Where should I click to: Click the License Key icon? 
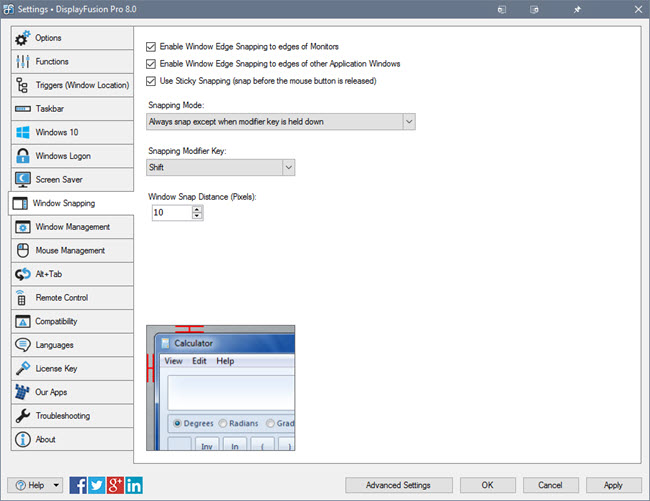(22, 368)
